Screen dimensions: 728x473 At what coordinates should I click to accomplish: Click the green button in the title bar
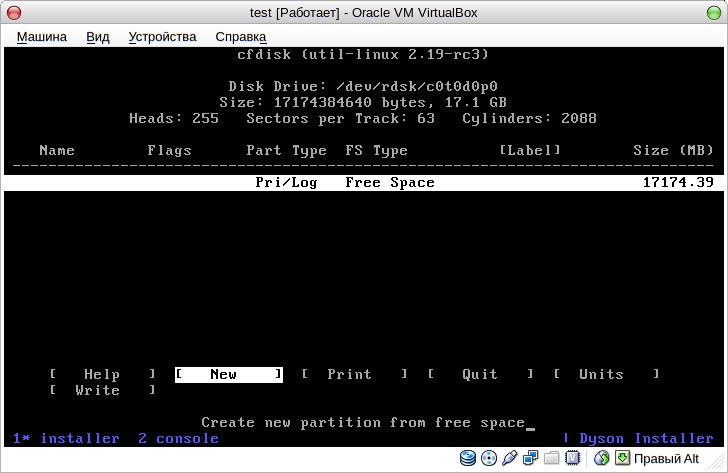pos(714,13)
